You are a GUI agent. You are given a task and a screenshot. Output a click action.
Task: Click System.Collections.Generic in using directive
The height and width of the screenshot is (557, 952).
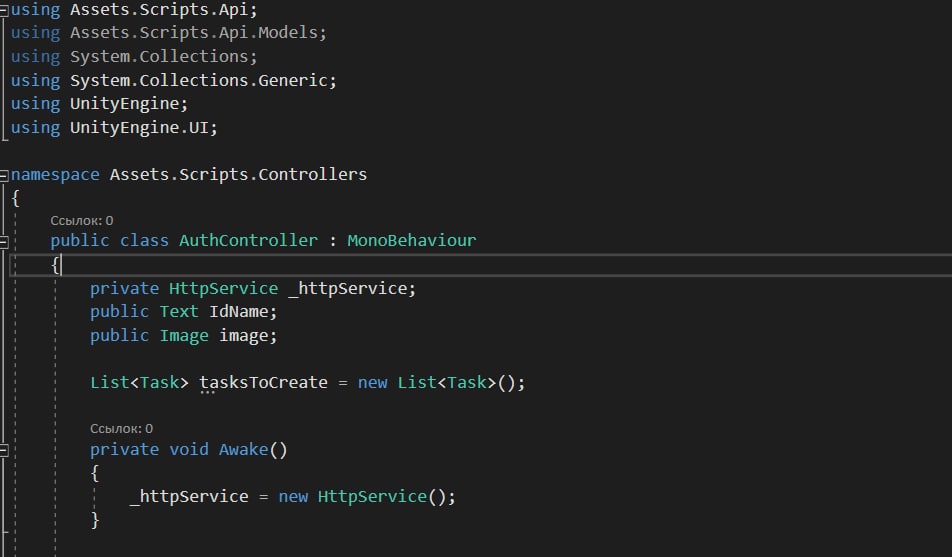[x=199, y=81]
